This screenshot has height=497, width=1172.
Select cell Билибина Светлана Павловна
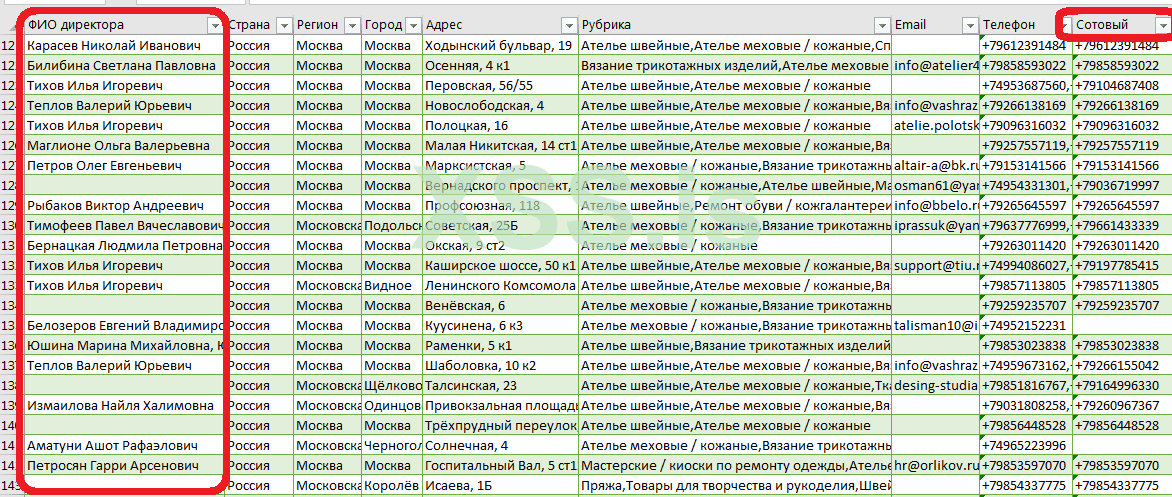(125, 65)
